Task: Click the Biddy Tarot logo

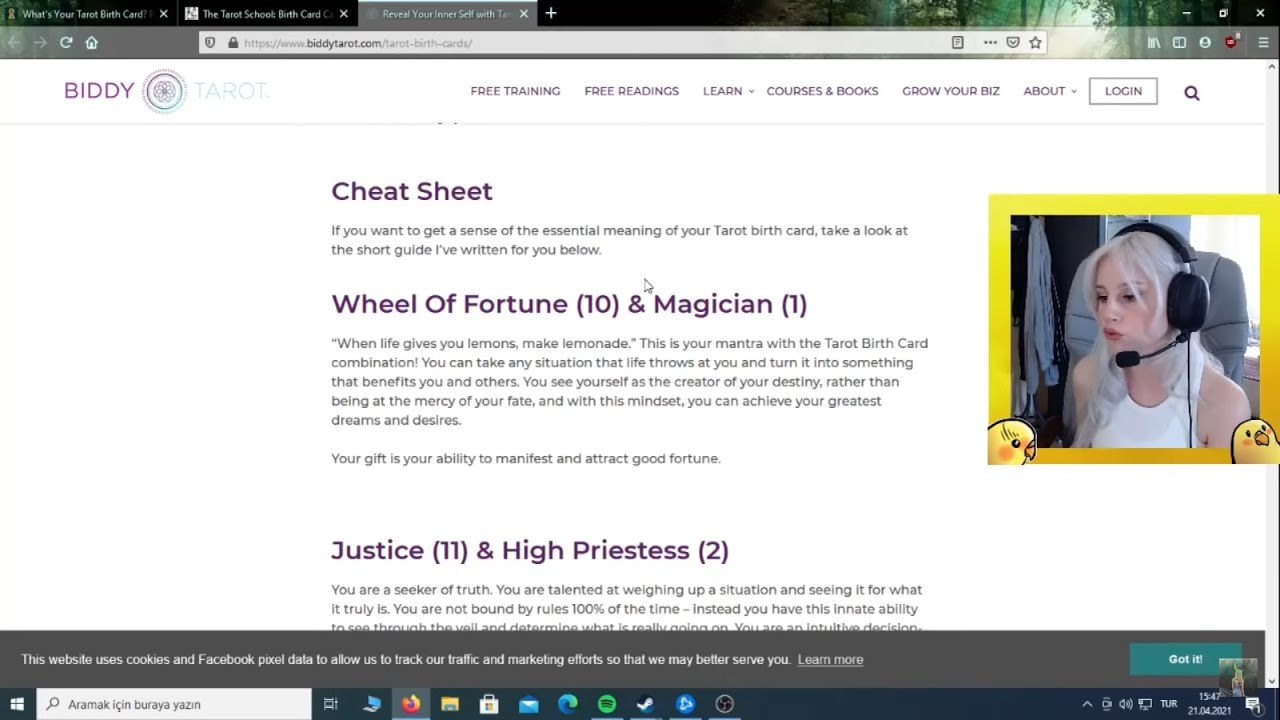Action: (x=166, y=91)
